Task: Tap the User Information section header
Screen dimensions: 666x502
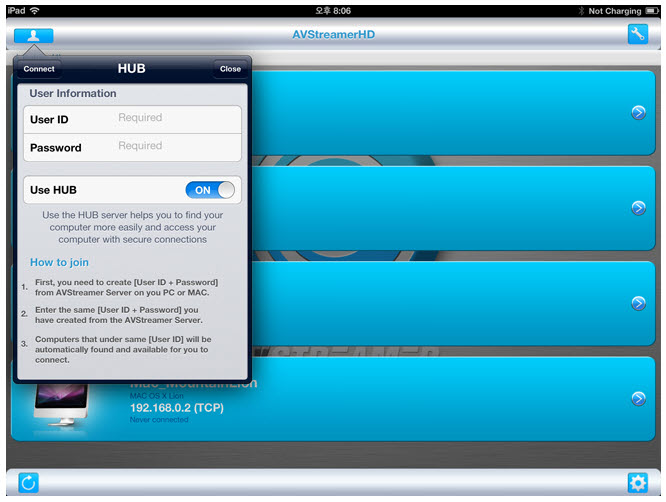Action: [x=73, y=93]
